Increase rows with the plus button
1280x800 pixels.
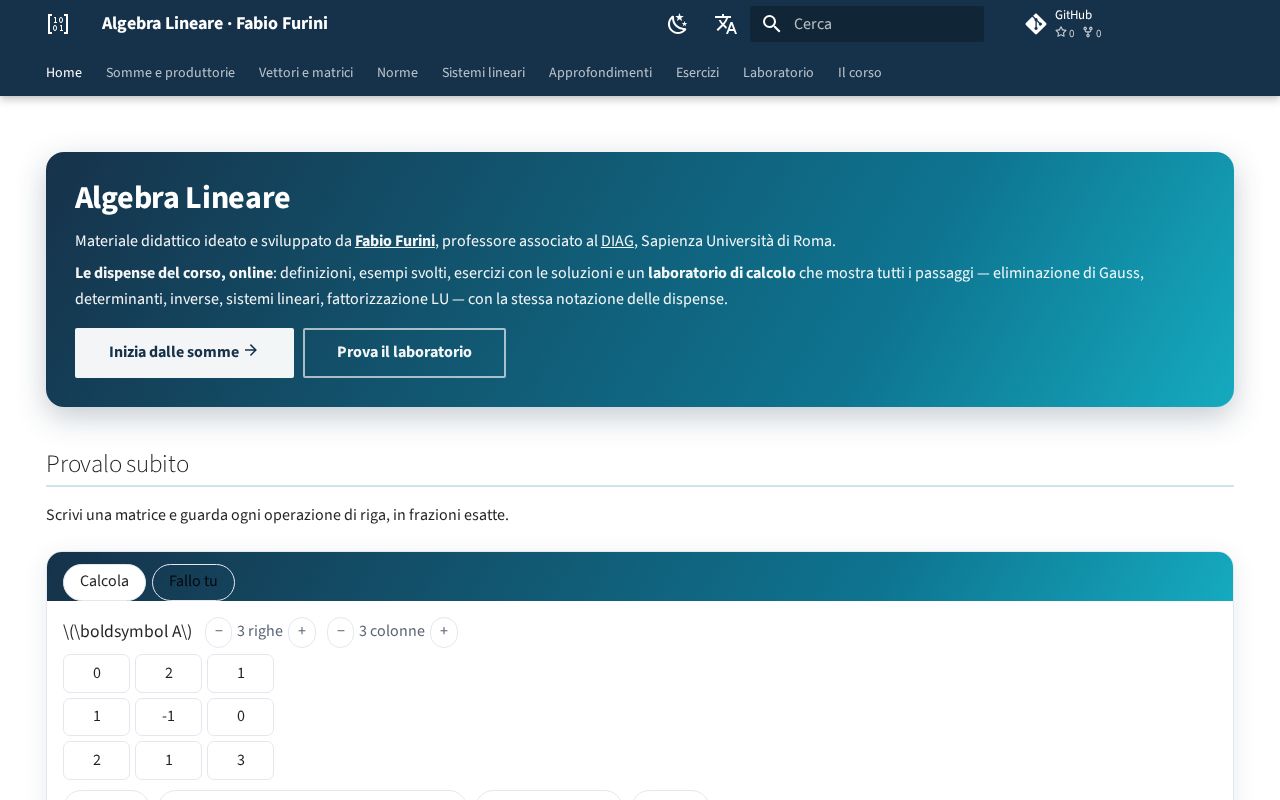point(302,632)
